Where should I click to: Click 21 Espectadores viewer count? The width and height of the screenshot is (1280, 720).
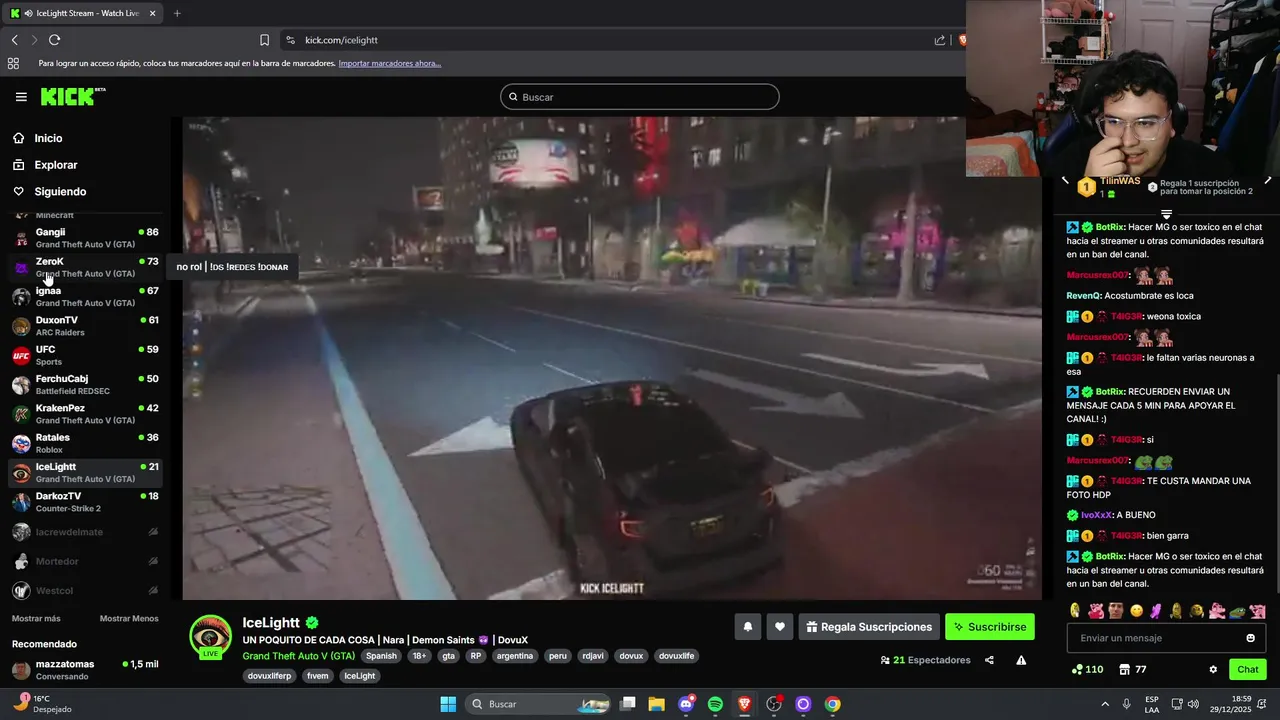click(x=925, y=660)
